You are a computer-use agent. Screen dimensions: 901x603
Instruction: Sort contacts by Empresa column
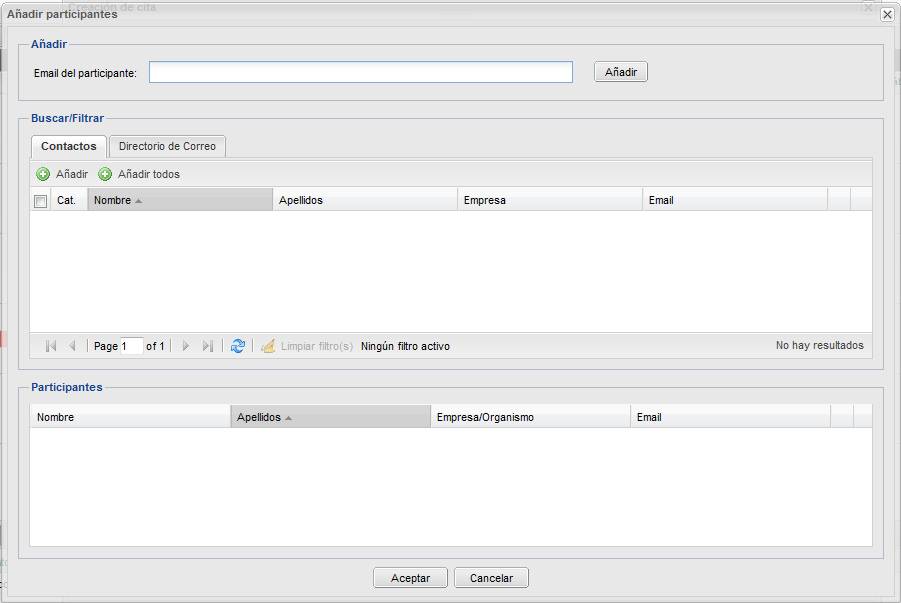[550, 200]
